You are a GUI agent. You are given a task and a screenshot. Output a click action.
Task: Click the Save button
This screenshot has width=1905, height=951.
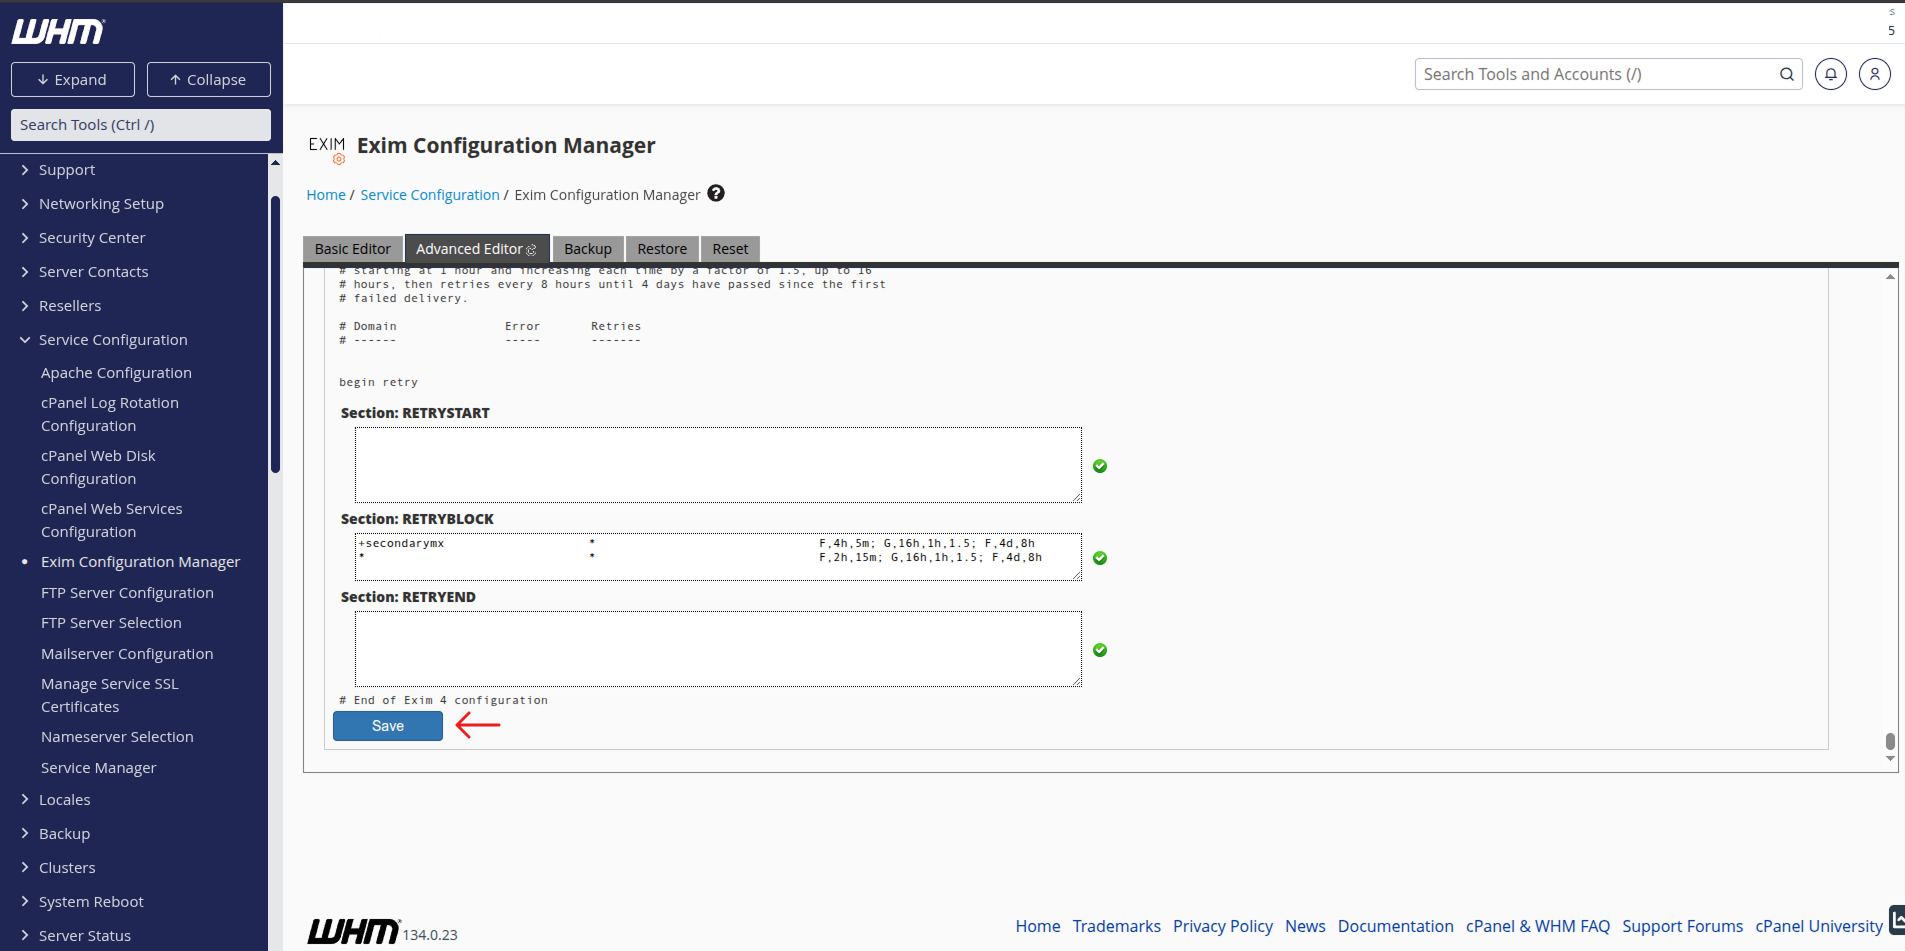coord(388,726)
